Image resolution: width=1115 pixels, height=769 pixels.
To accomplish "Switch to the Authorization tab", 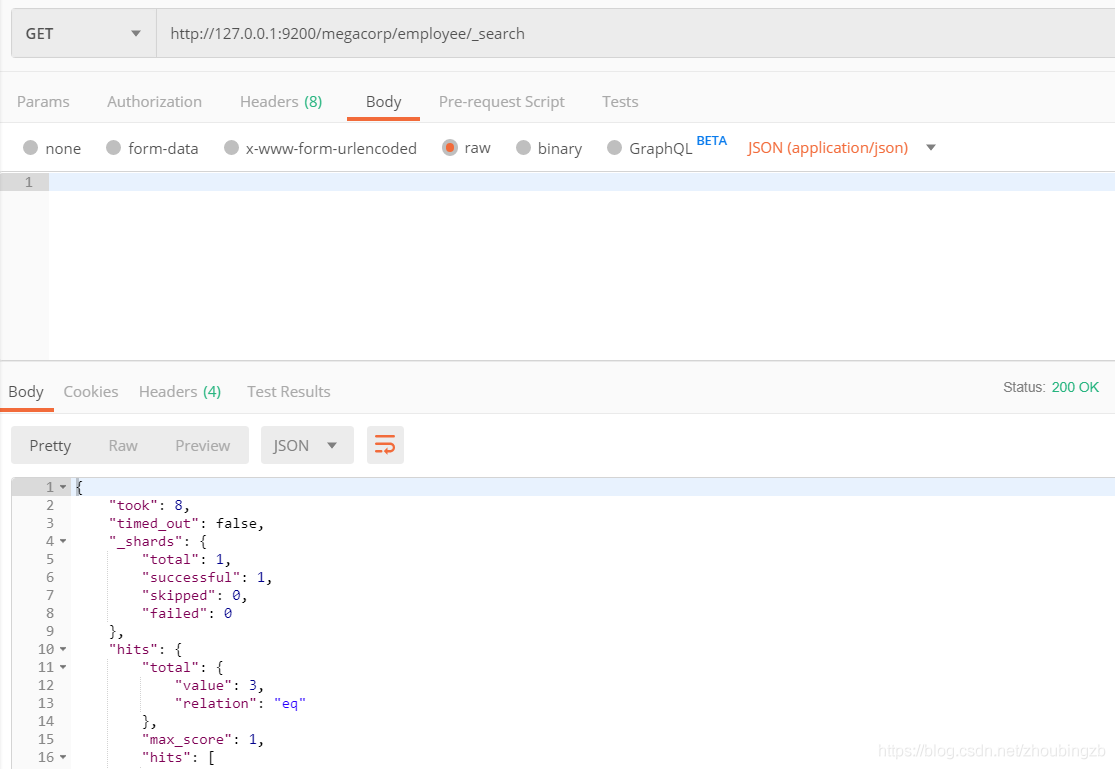I will coord(154,102).
